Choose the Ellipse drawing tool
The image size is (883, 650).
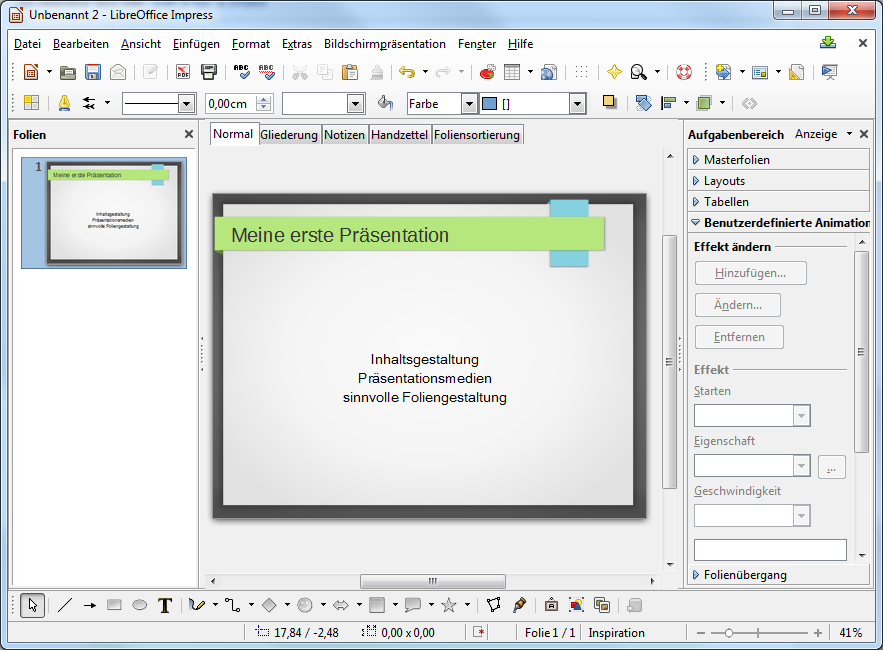(140, 605)
